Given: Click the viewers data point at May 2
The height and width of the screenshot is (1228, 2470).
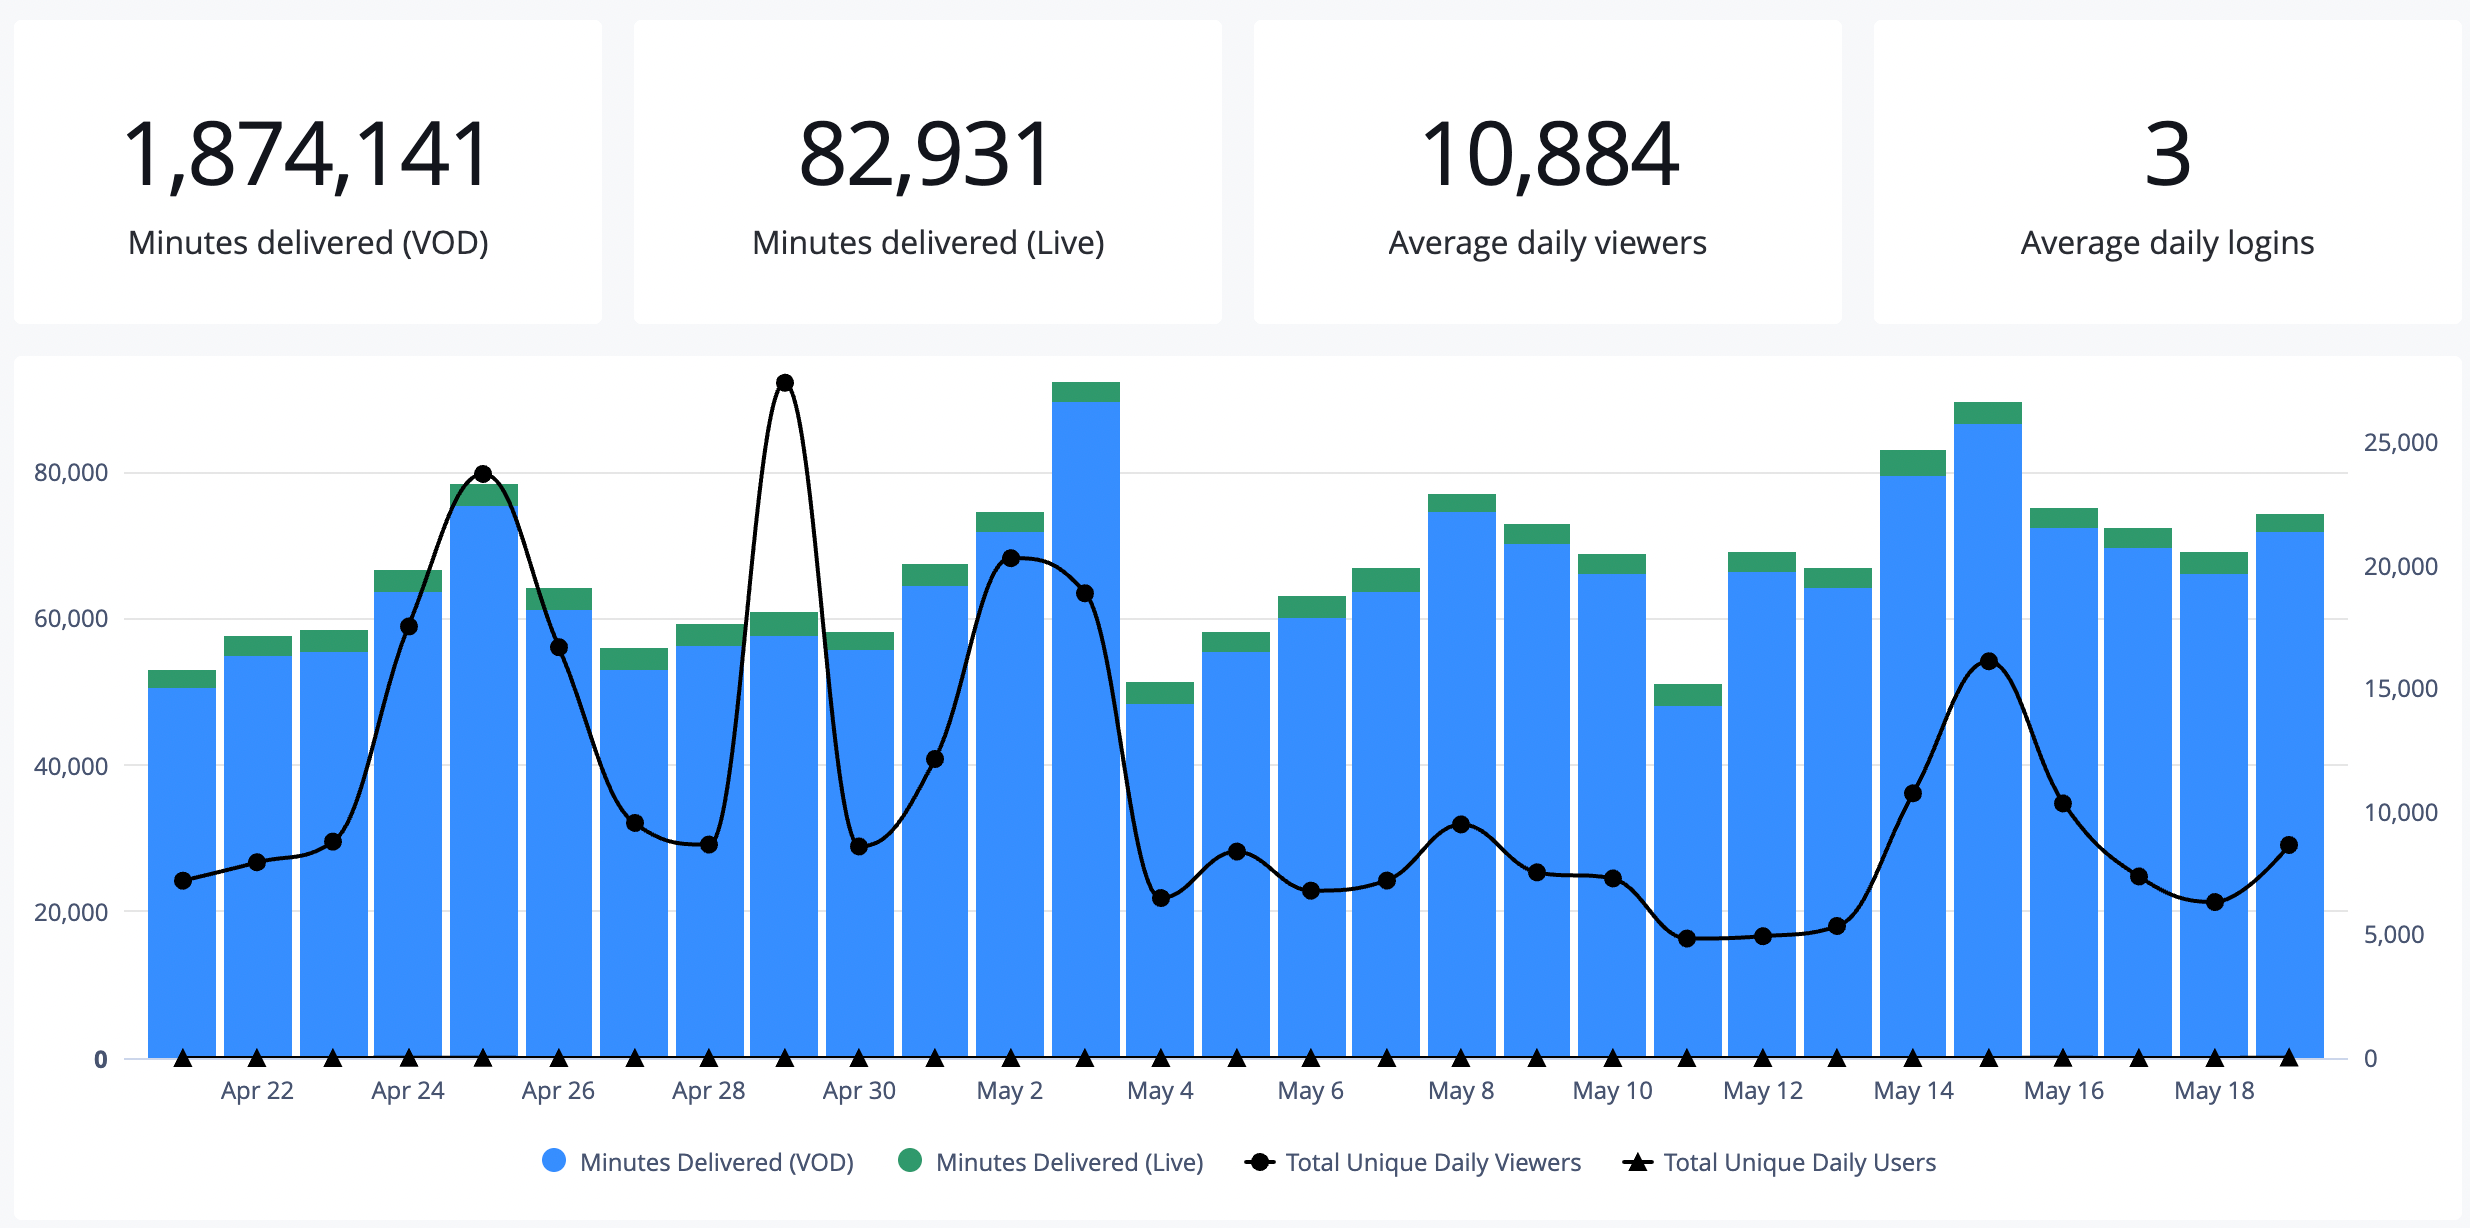Looking at the screenshot, I should click(1011, 558).
